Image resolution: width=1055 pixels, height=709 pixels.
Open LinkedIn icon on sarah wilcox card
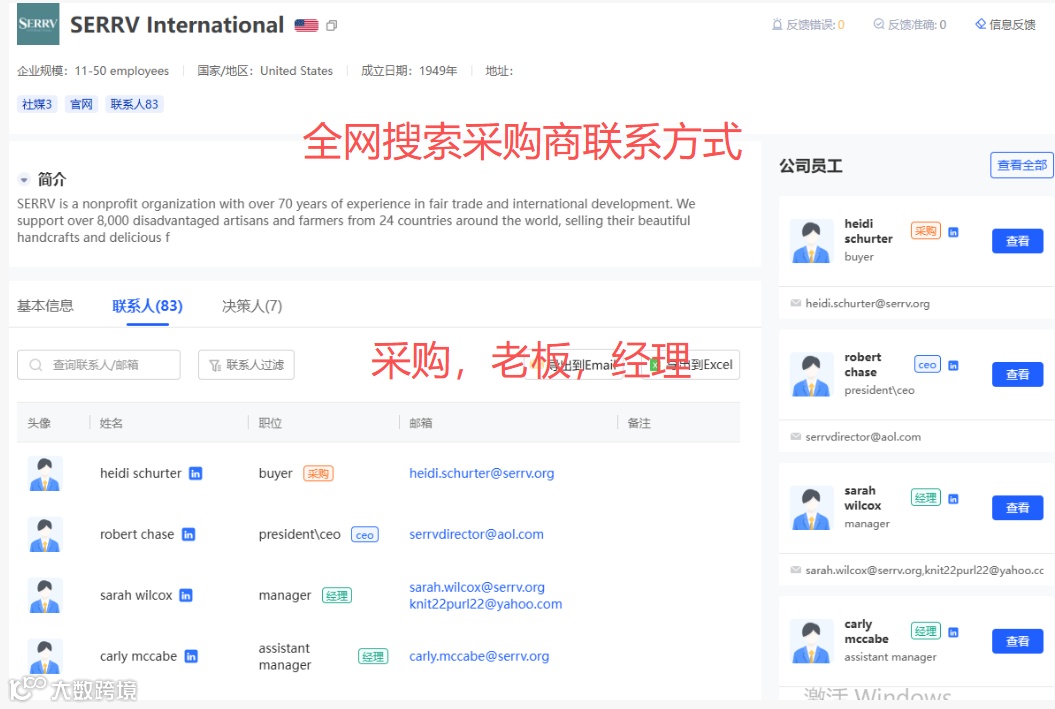coord(953,498)
